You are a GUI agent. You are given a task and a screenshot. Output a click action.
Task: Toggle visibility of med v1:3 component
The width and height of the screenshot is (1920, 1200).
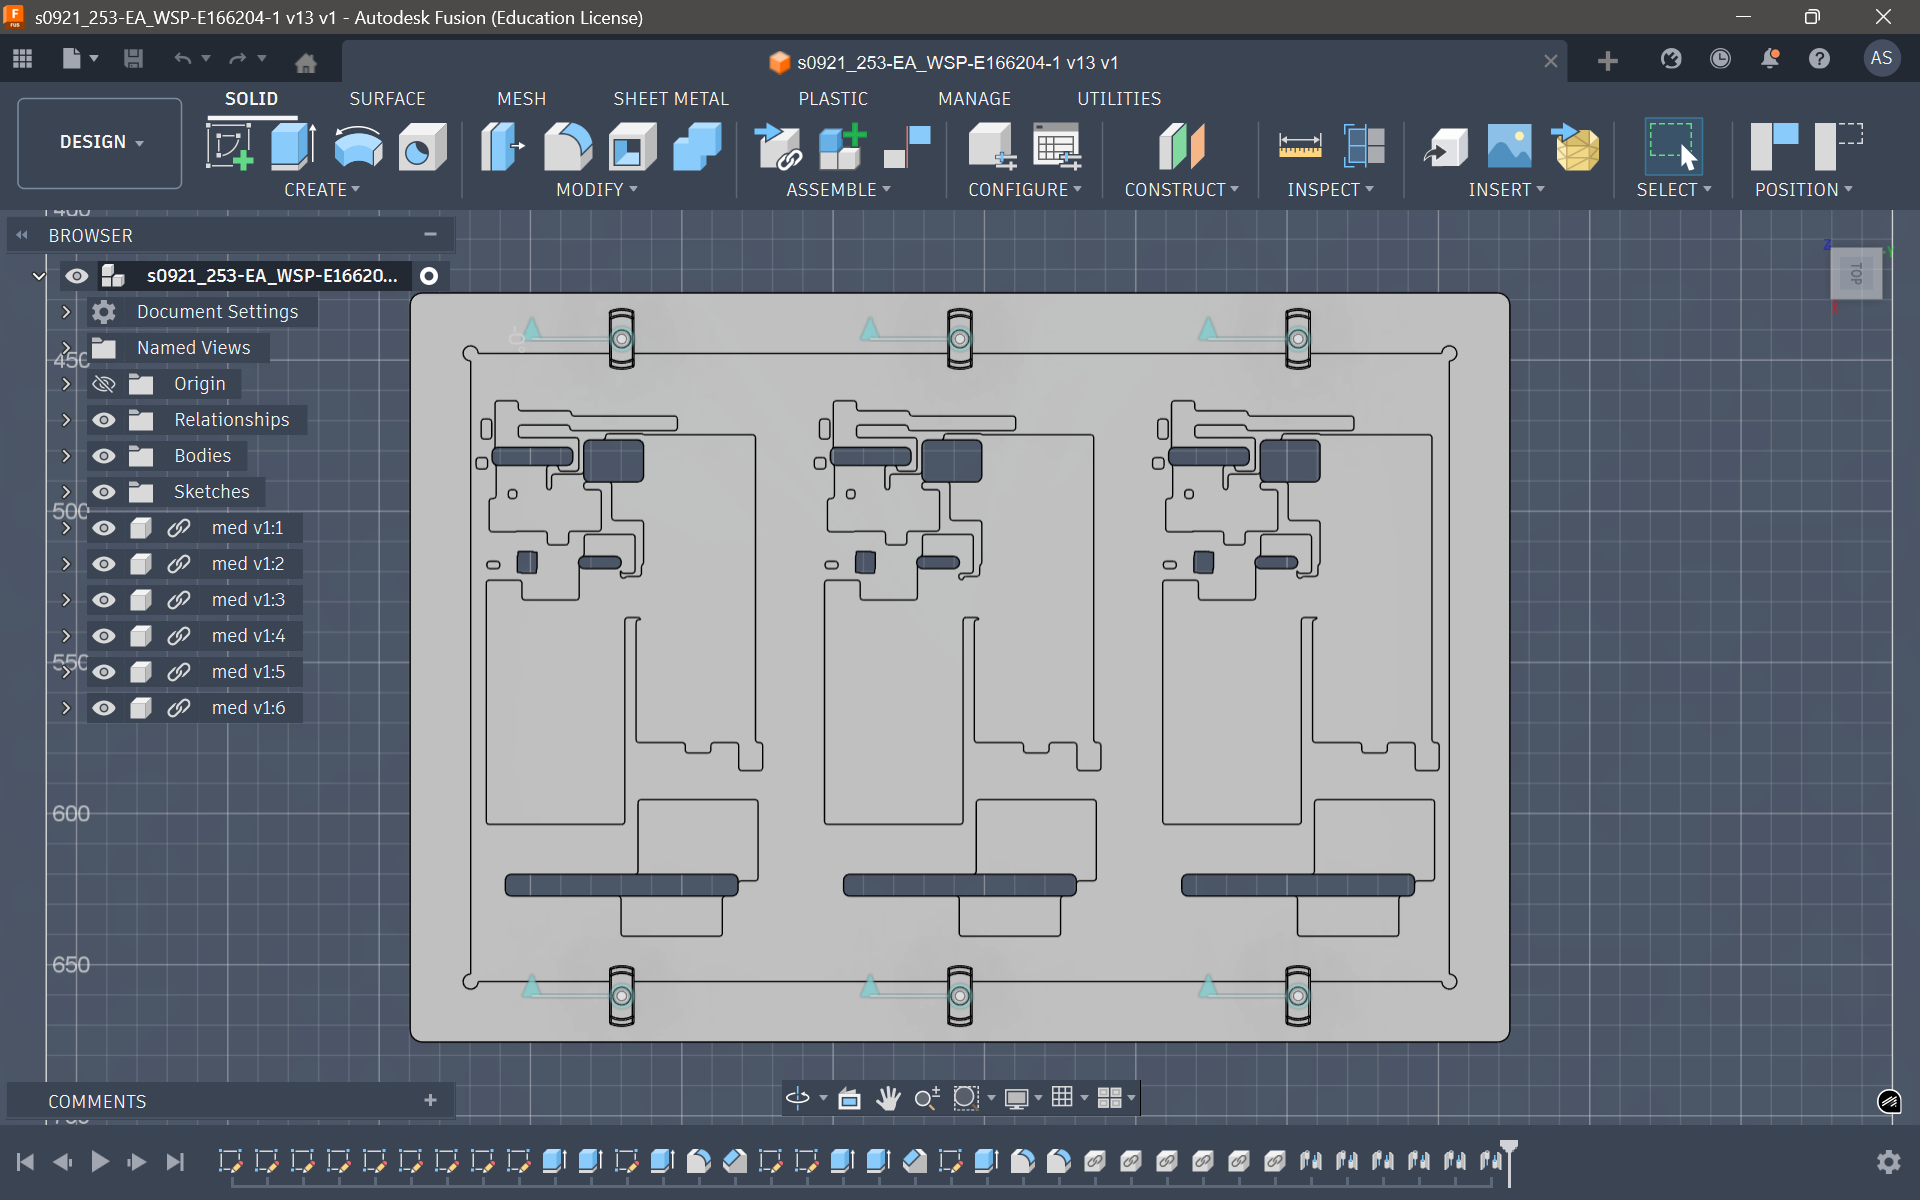tap(104, 600)
